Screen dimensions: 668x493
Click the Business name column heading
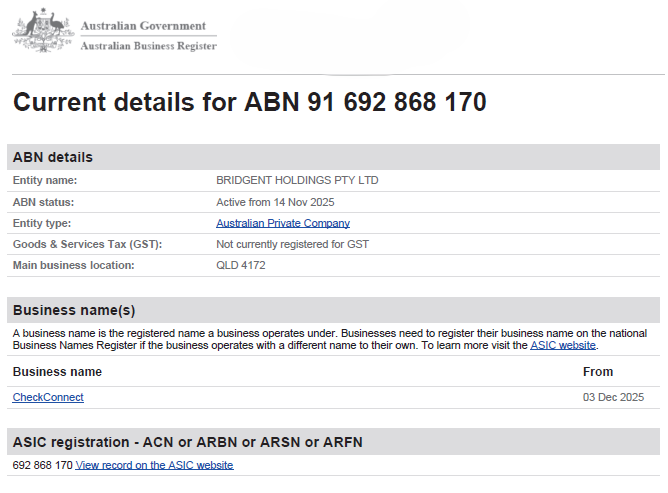coord(57,372)
